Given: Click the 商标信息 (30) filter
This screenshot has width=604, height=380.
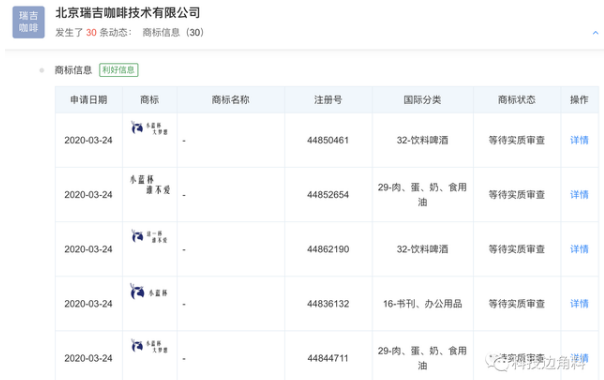Looking at the screenshot, I should click(x=173, y=32).
